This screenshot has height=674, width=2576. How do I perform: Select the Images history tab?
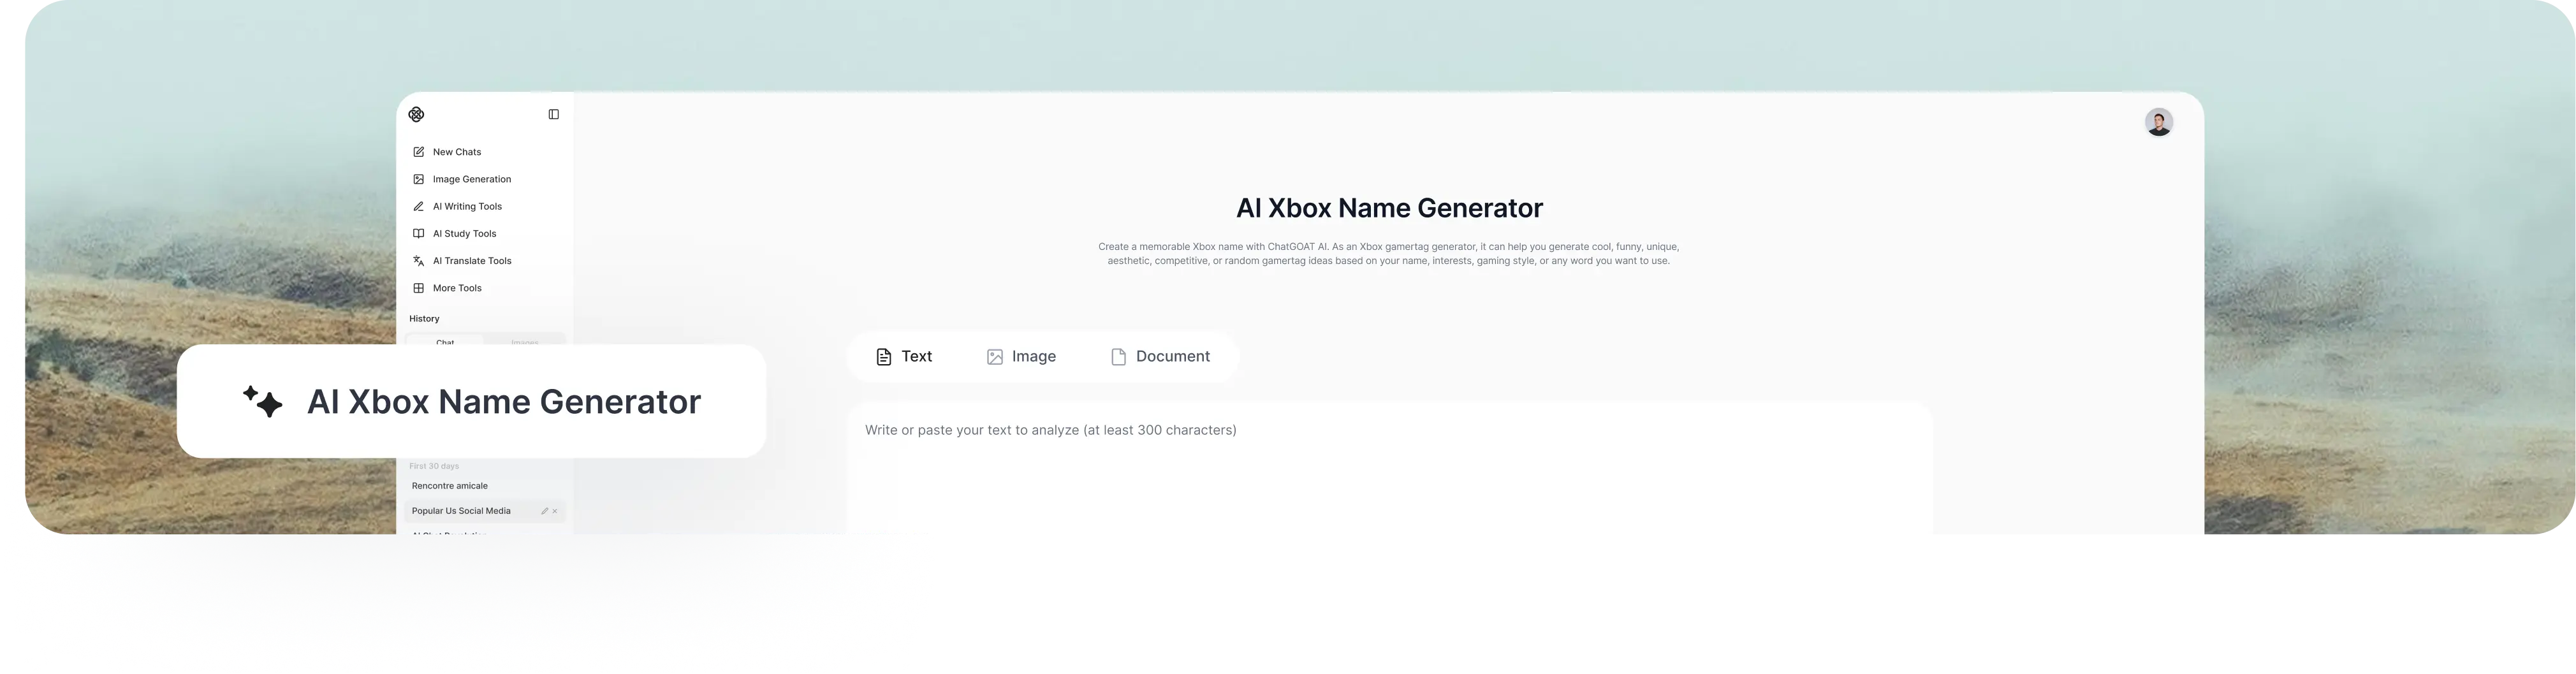coord(525,340)
